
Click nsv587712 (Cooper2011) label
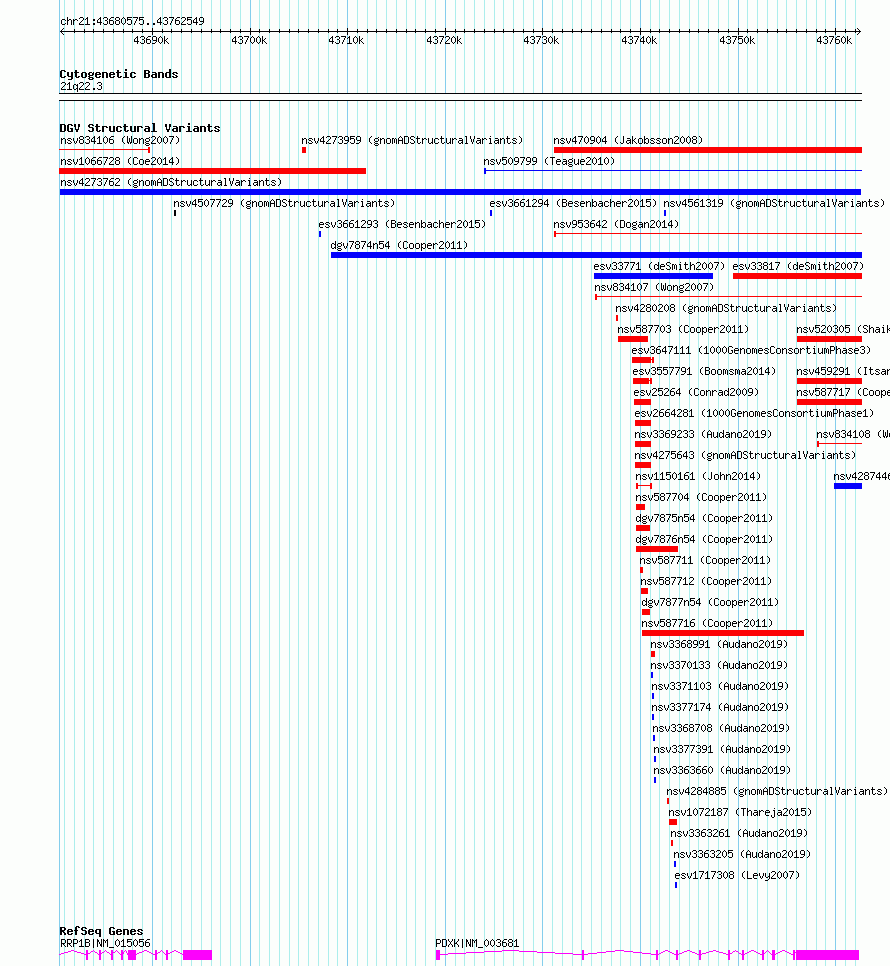(x=706, y=581)
